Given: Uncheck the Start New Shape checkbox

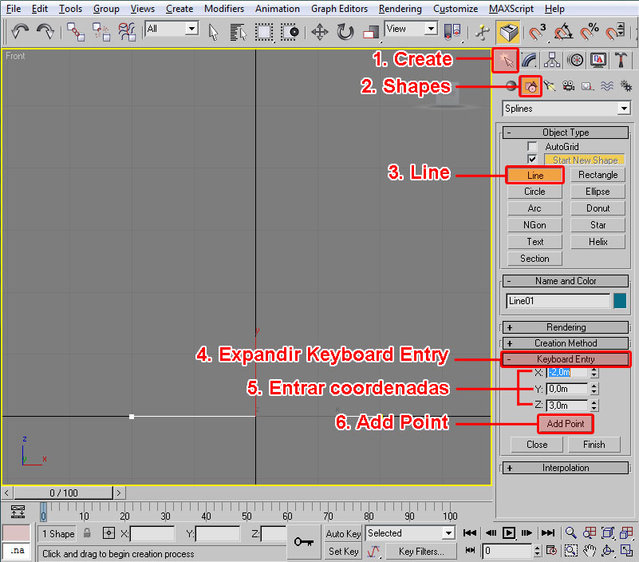Looking at the screenshot, I should pos(532,159).
